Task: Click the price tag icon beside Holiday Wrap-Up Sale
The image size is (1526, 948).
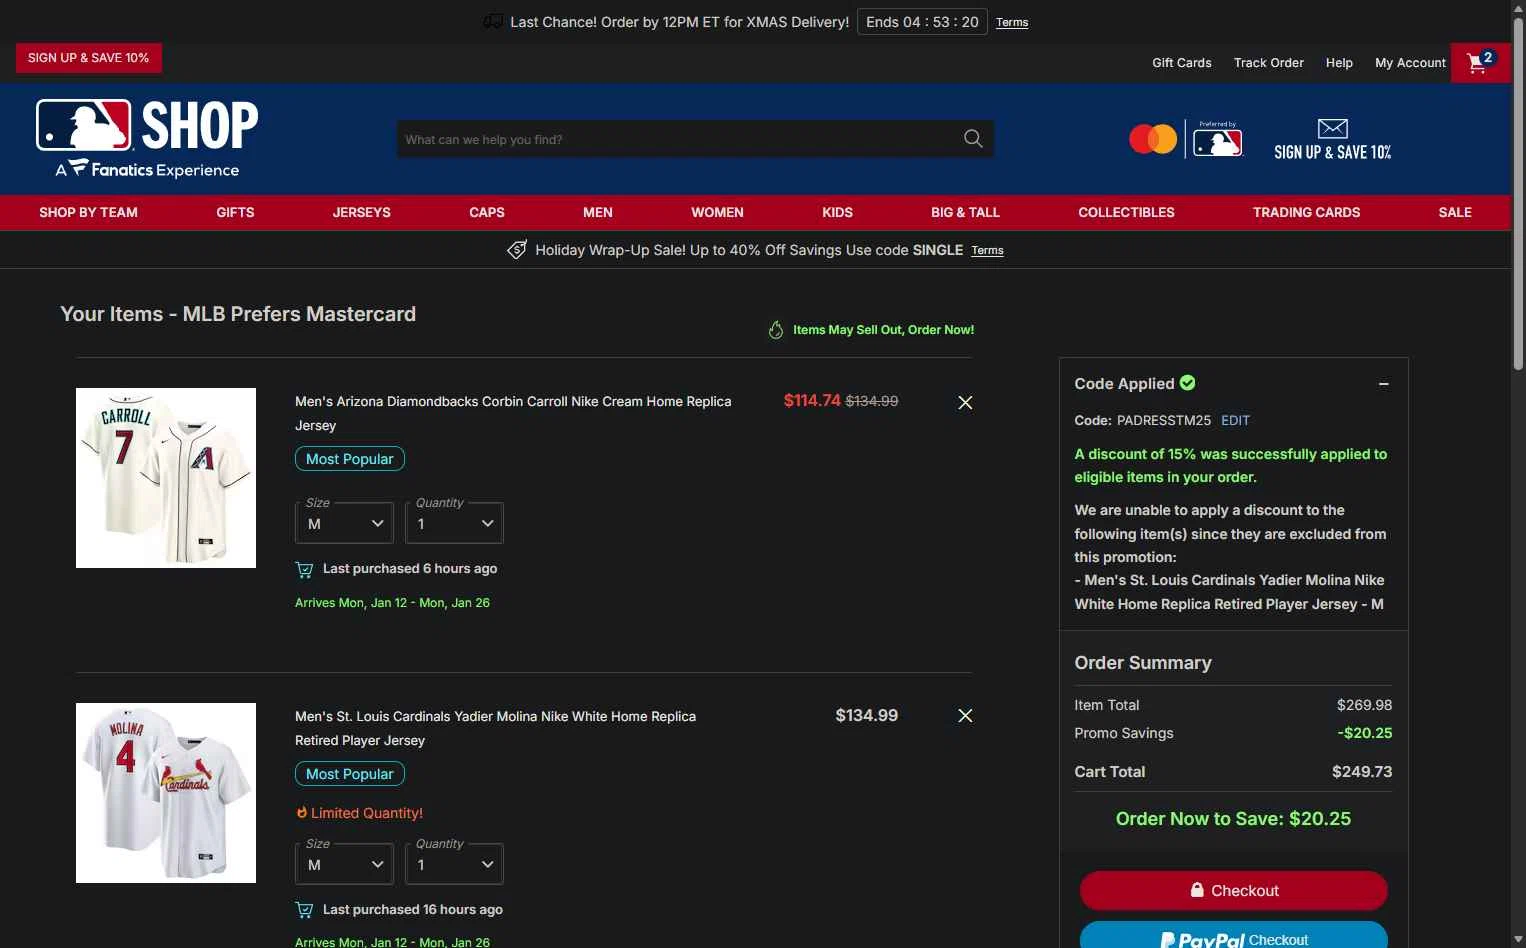Action: point(517,250)
